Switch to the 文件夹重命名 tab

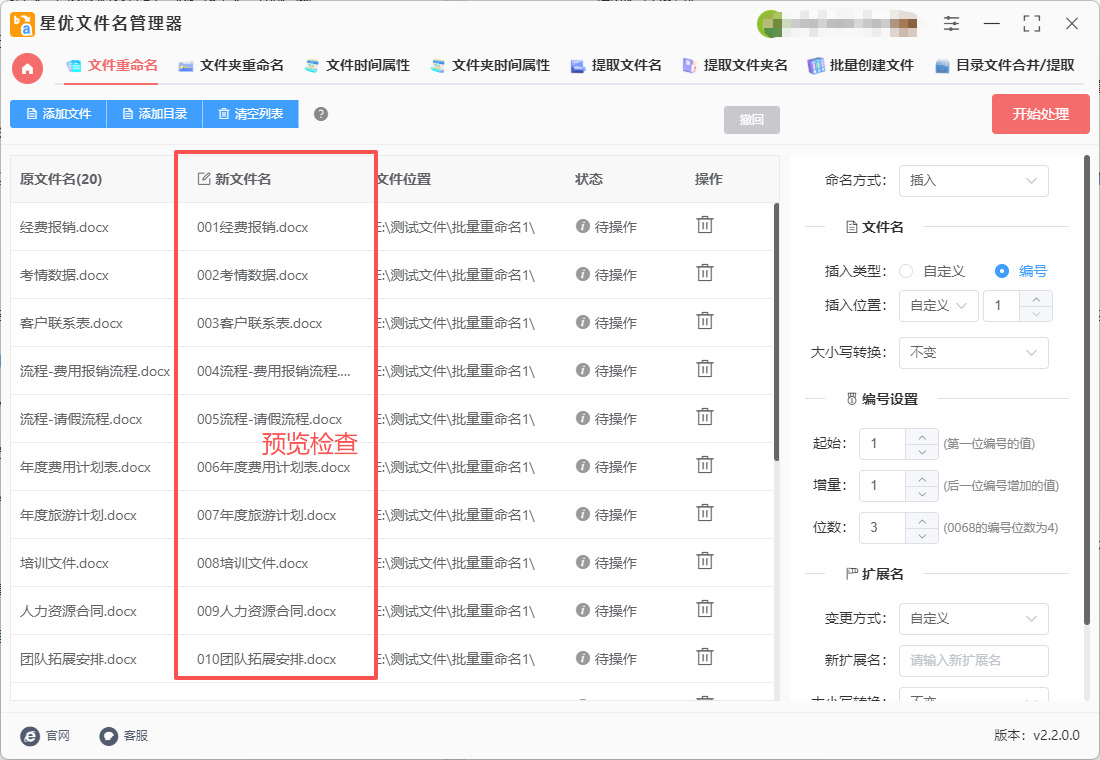click(231, 65)
